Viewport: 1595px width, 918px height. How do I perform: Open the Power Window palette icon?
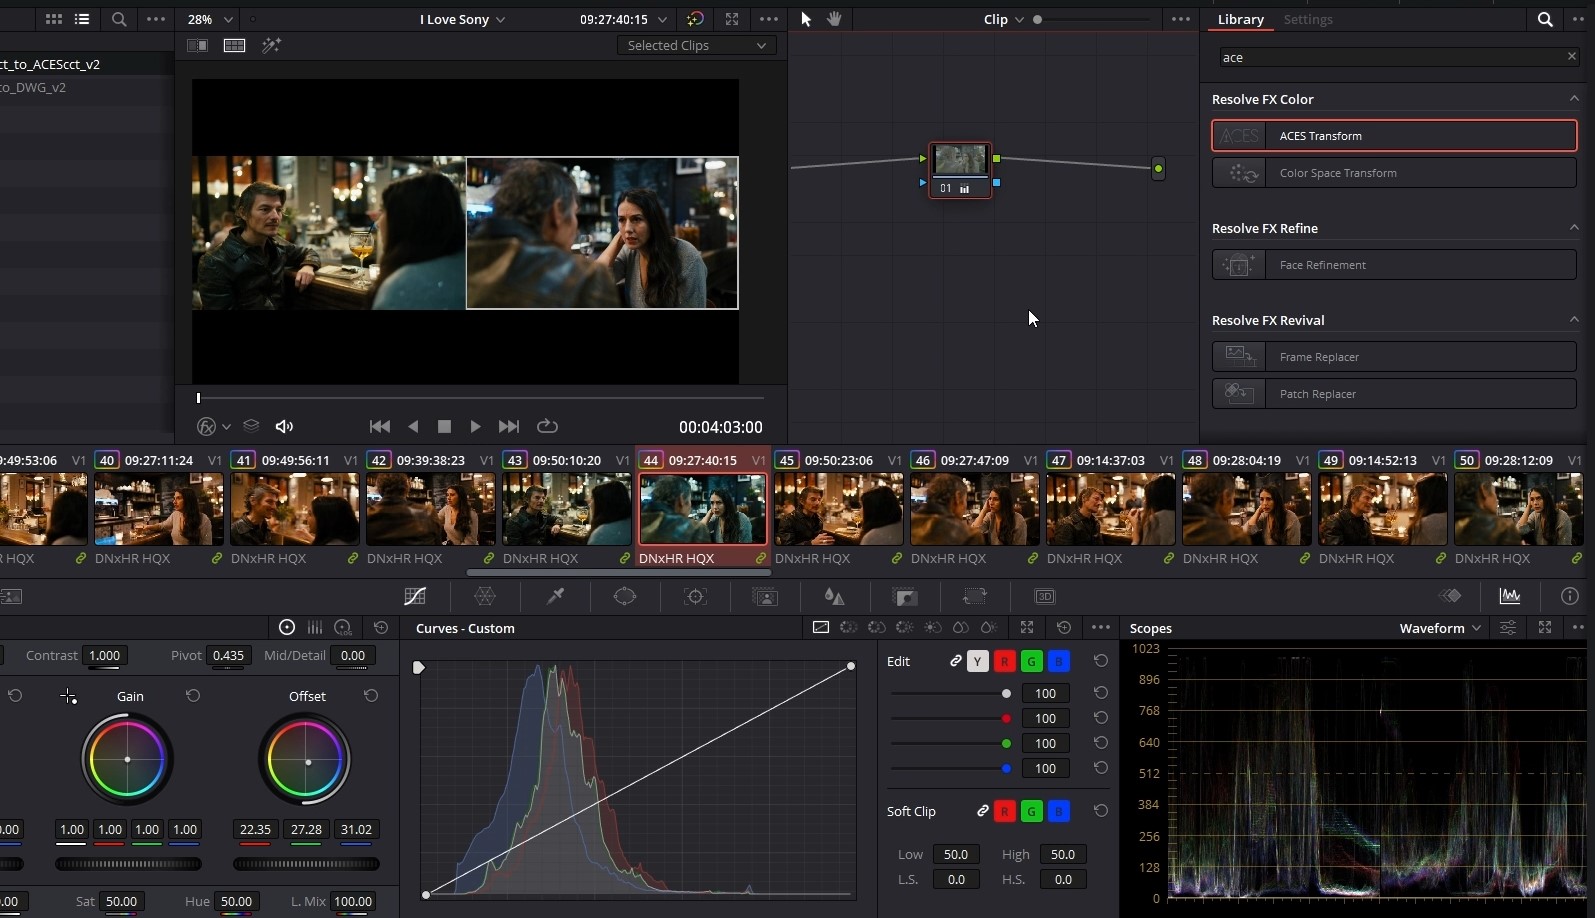625,596
